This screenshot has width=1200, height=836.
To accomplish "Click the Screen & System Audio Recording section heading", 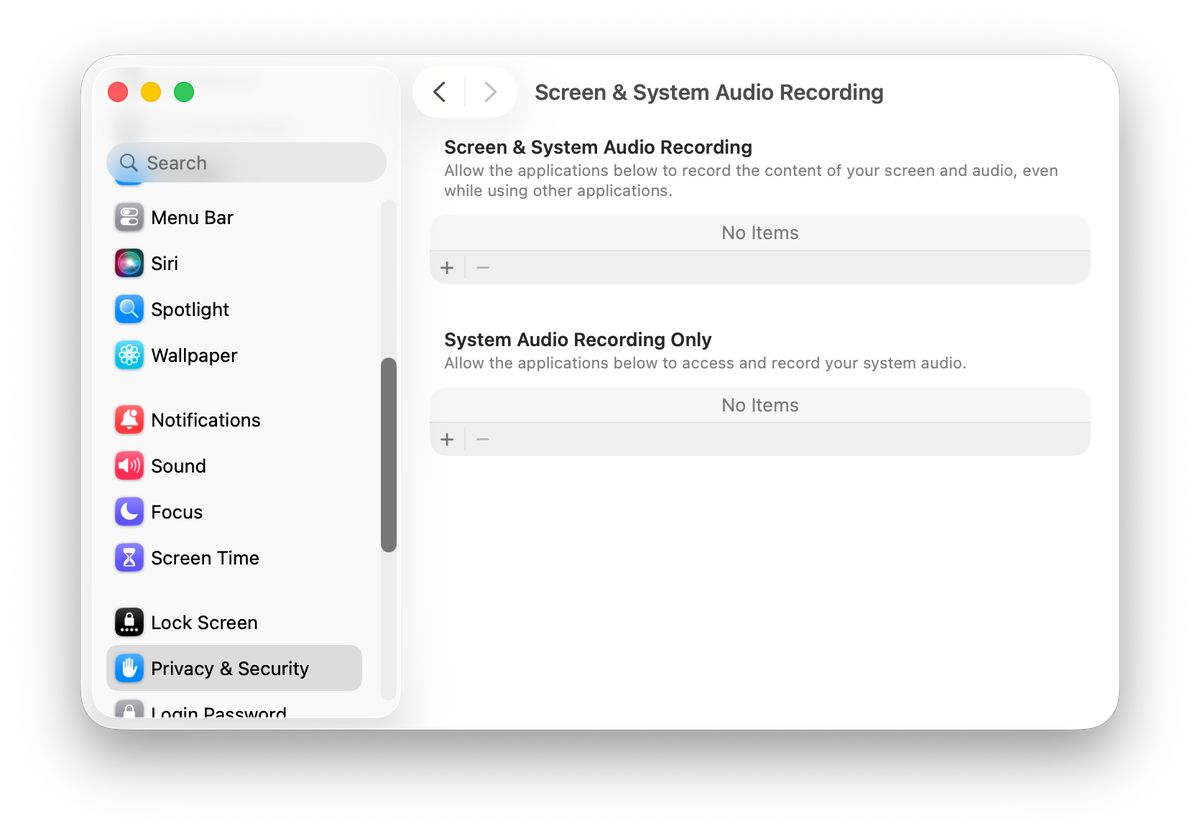I will coord(598,147).
